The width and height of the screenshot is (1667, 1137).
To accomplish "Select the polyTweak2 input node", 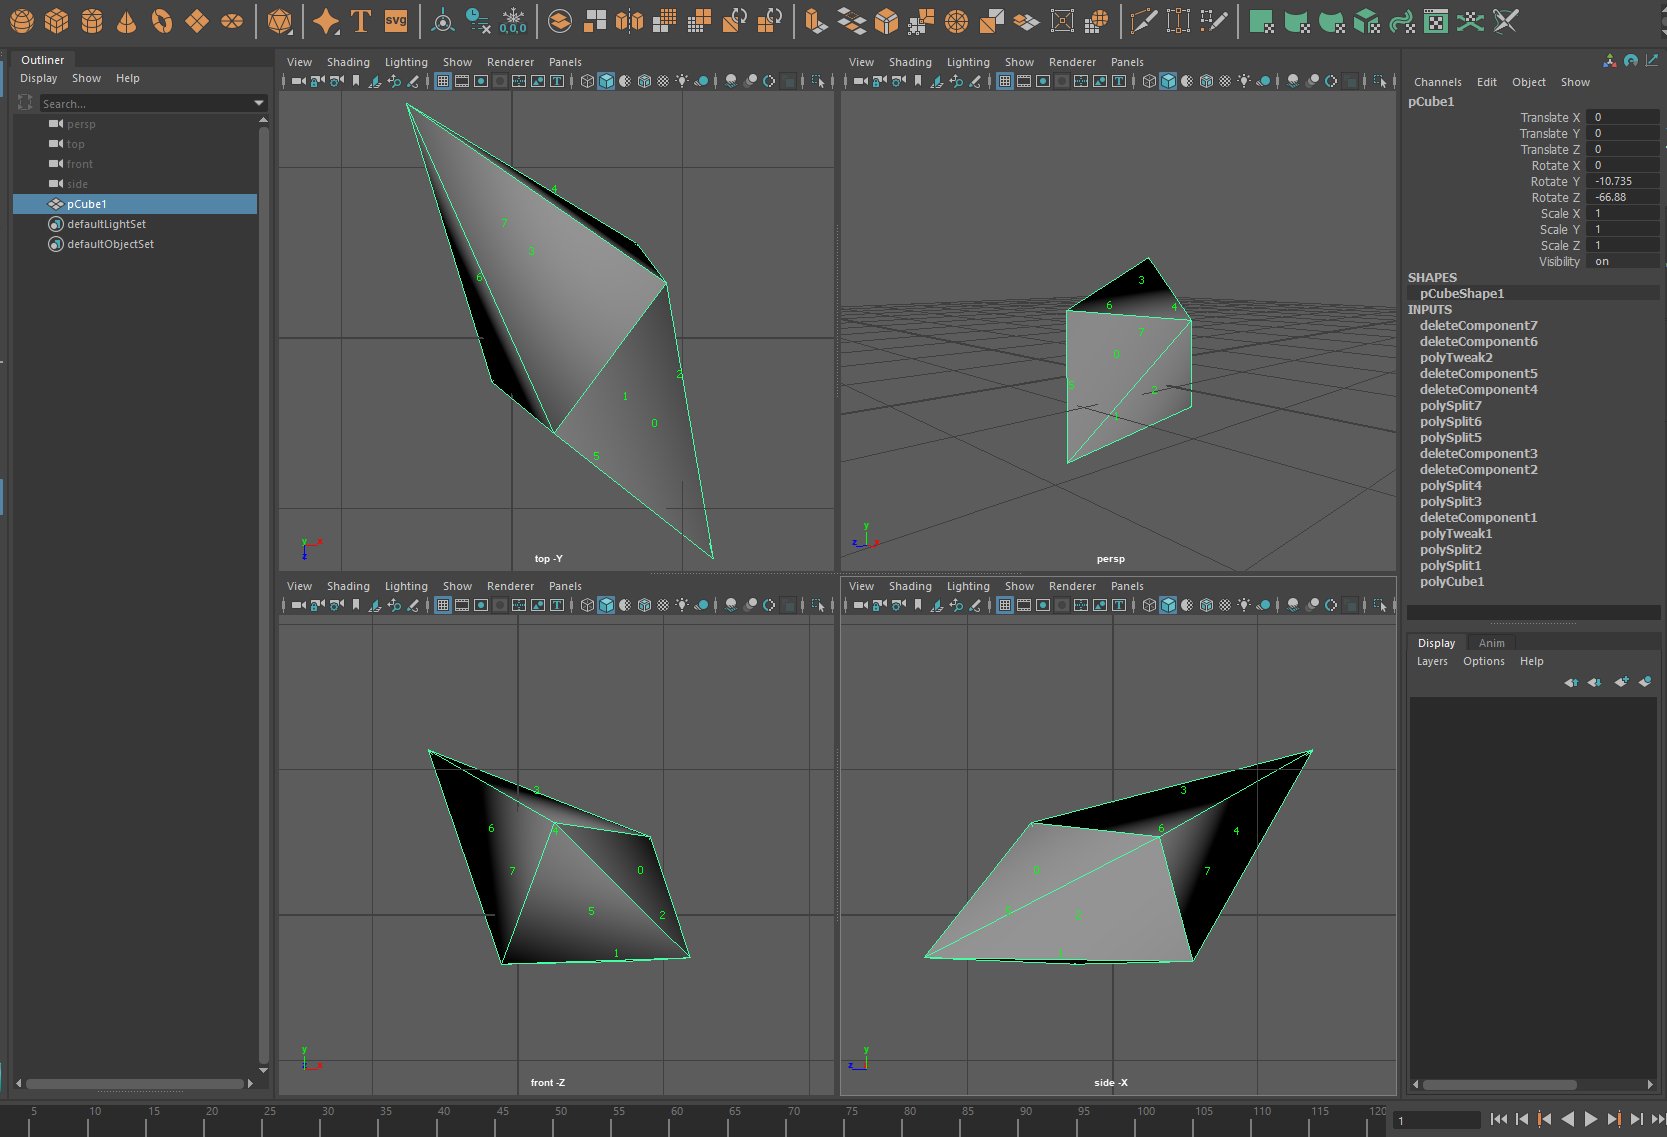I will click(x=1456, y=357).
